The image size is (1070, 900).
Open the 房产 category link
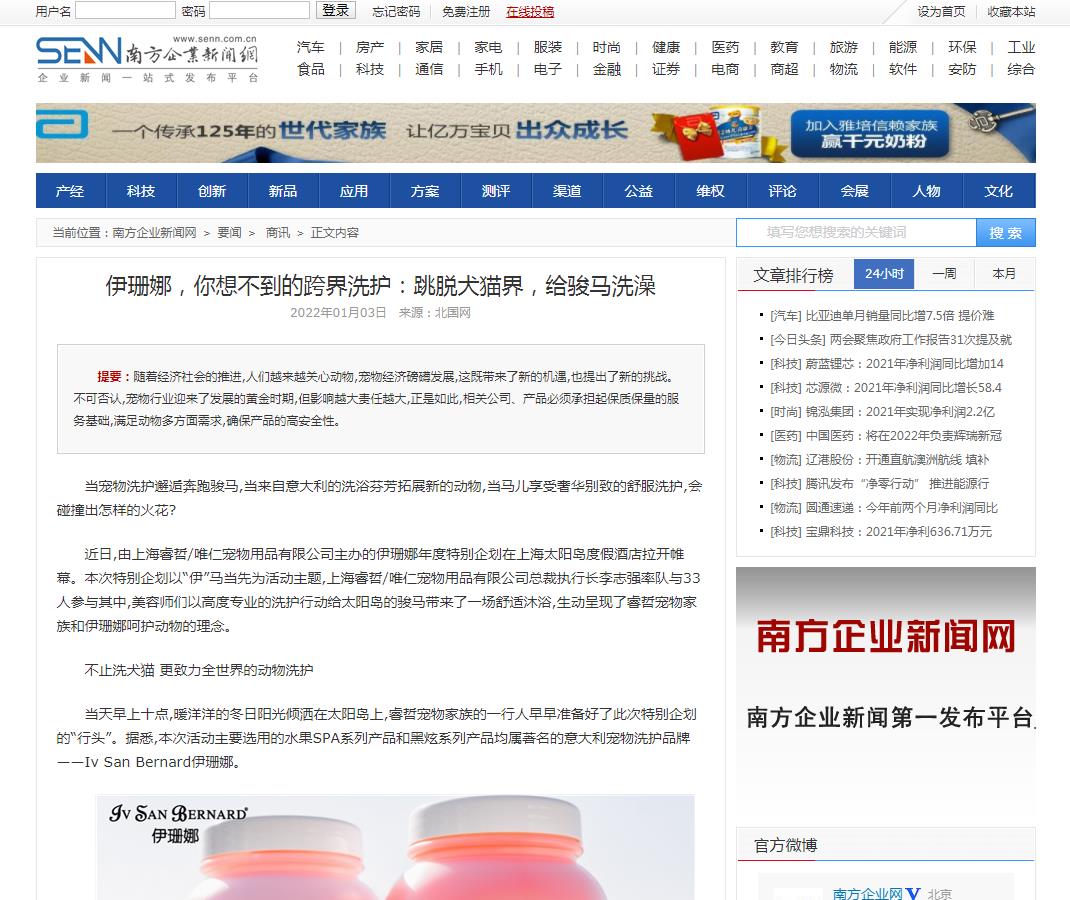(370, 47)
